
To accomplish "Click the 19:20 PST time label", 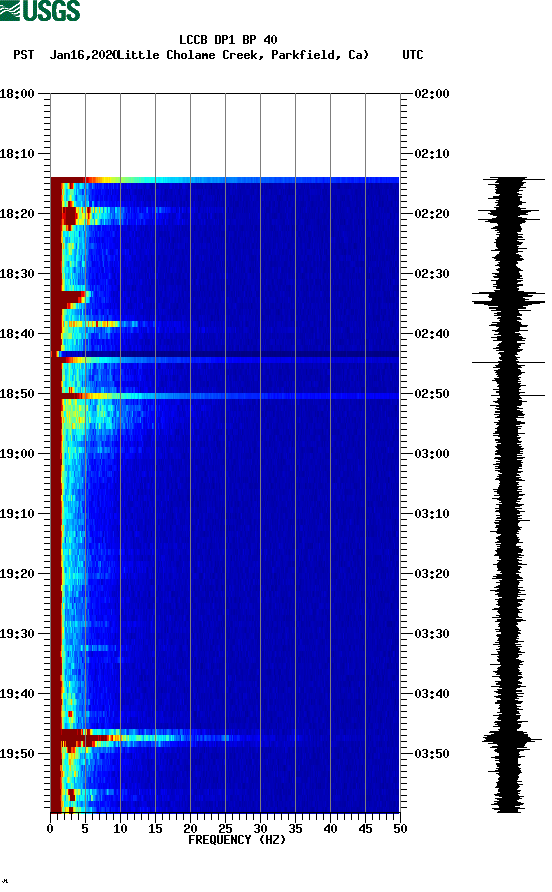I will (x=17, y=573).
